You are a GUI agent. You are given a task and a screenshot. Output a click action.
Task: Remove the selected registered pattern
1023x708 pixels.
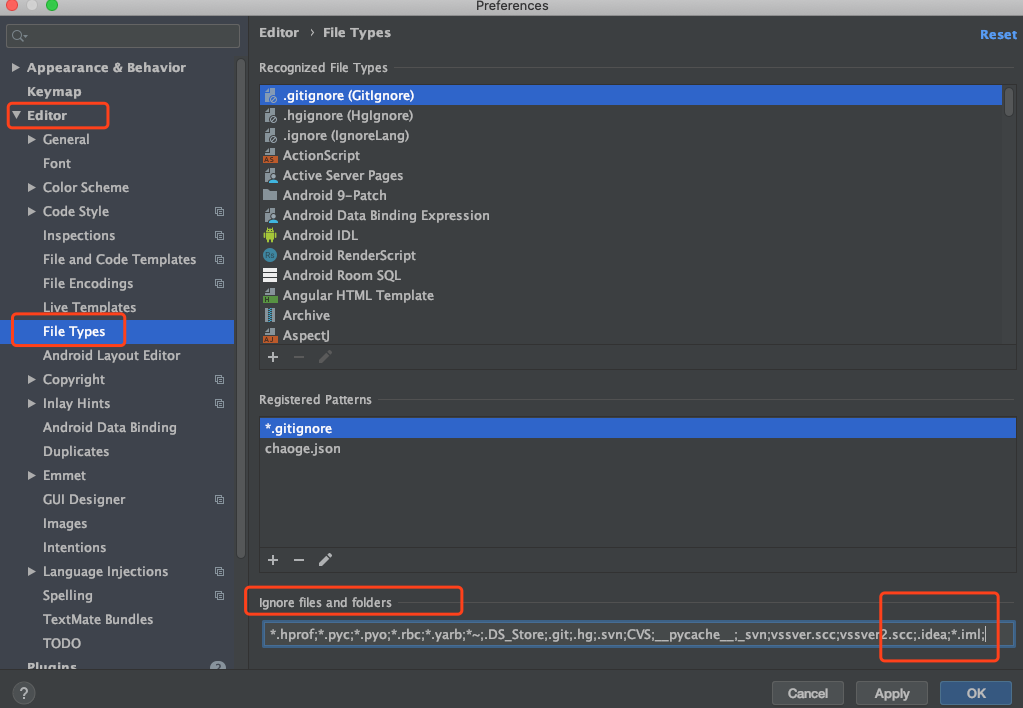coord(299,560)
